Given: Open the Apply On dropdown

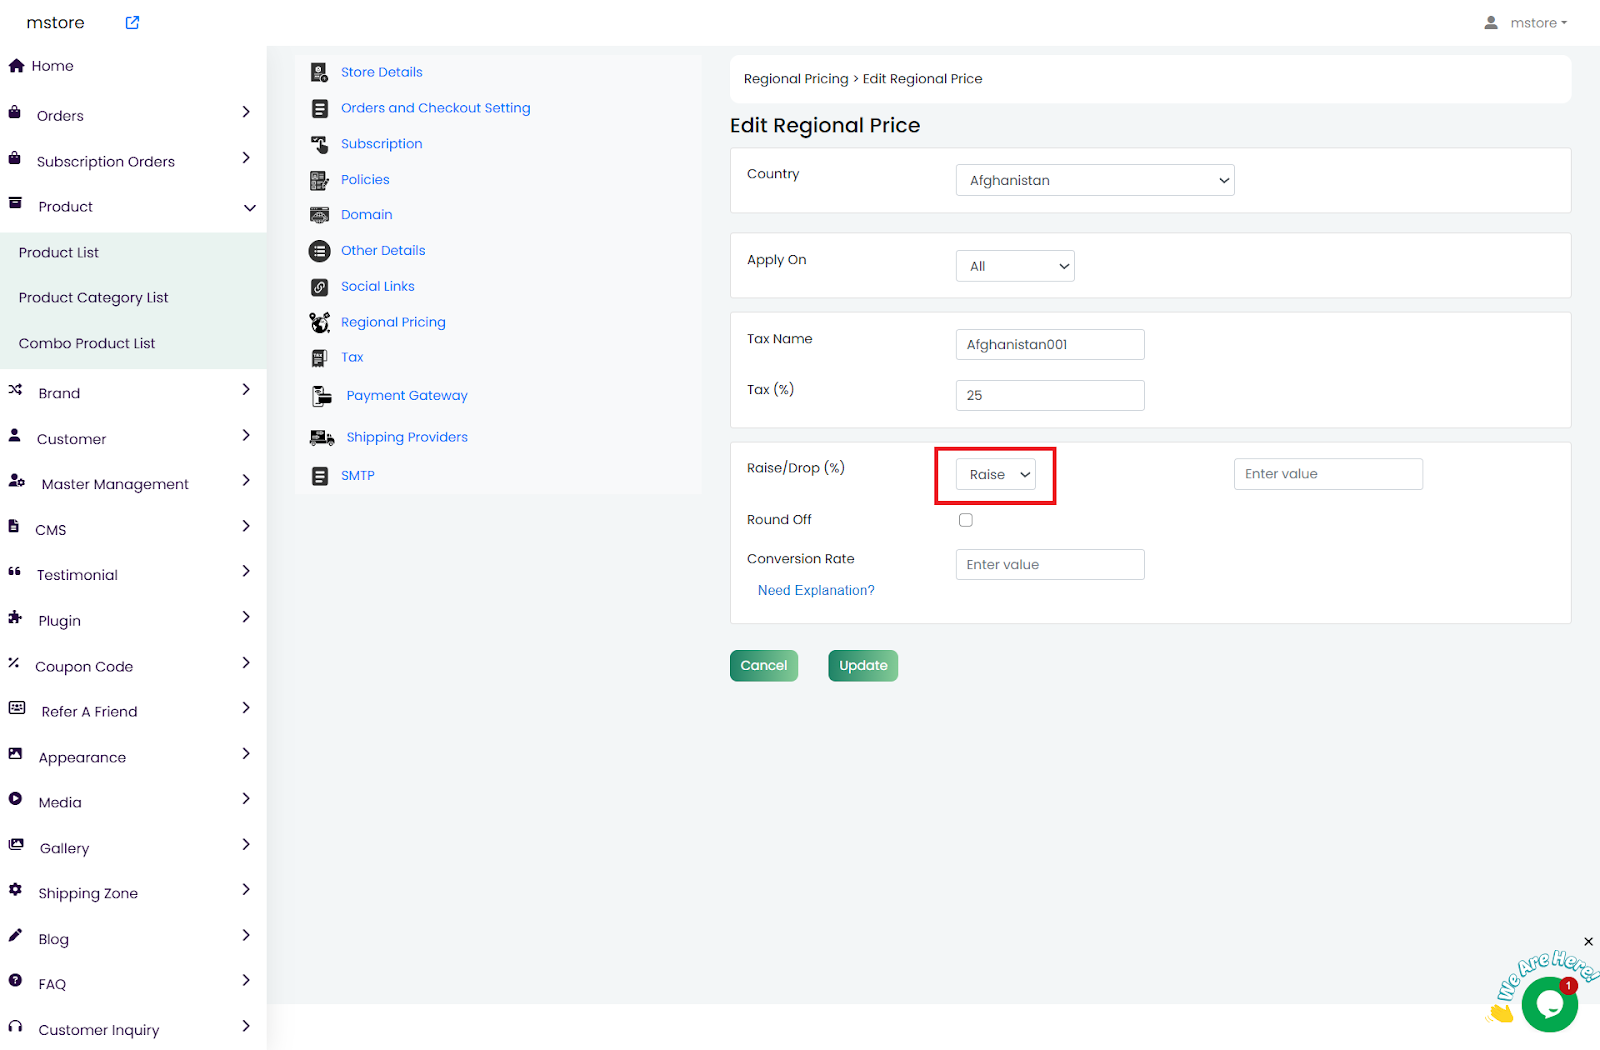Looking at the screenshot, I should pyautogui.click(x=1015, y=266).
